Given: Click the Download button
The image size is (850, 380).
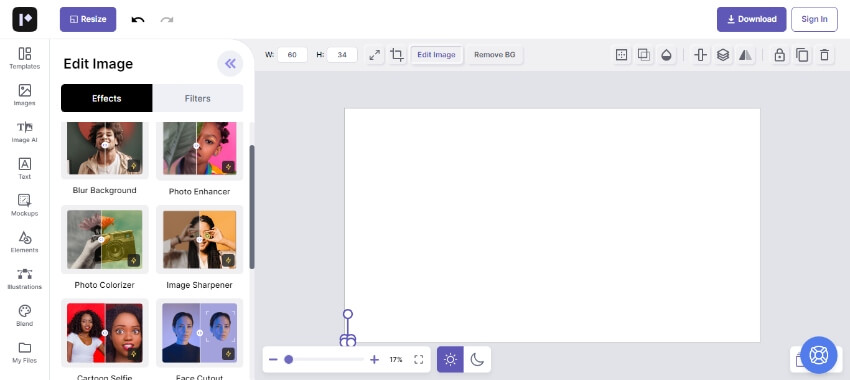Looking at the screenshot, I should pos(751,20).
